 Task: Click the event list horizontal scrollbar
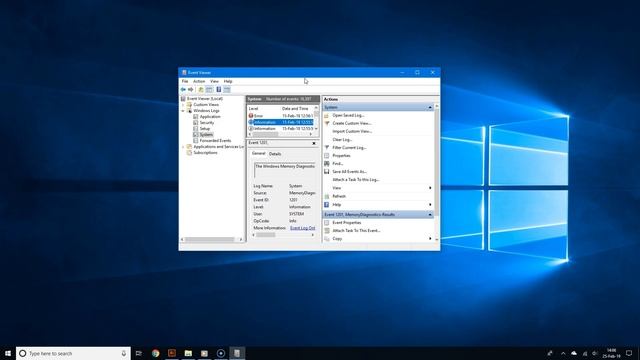pyautogui.click(x=280, y=134)
